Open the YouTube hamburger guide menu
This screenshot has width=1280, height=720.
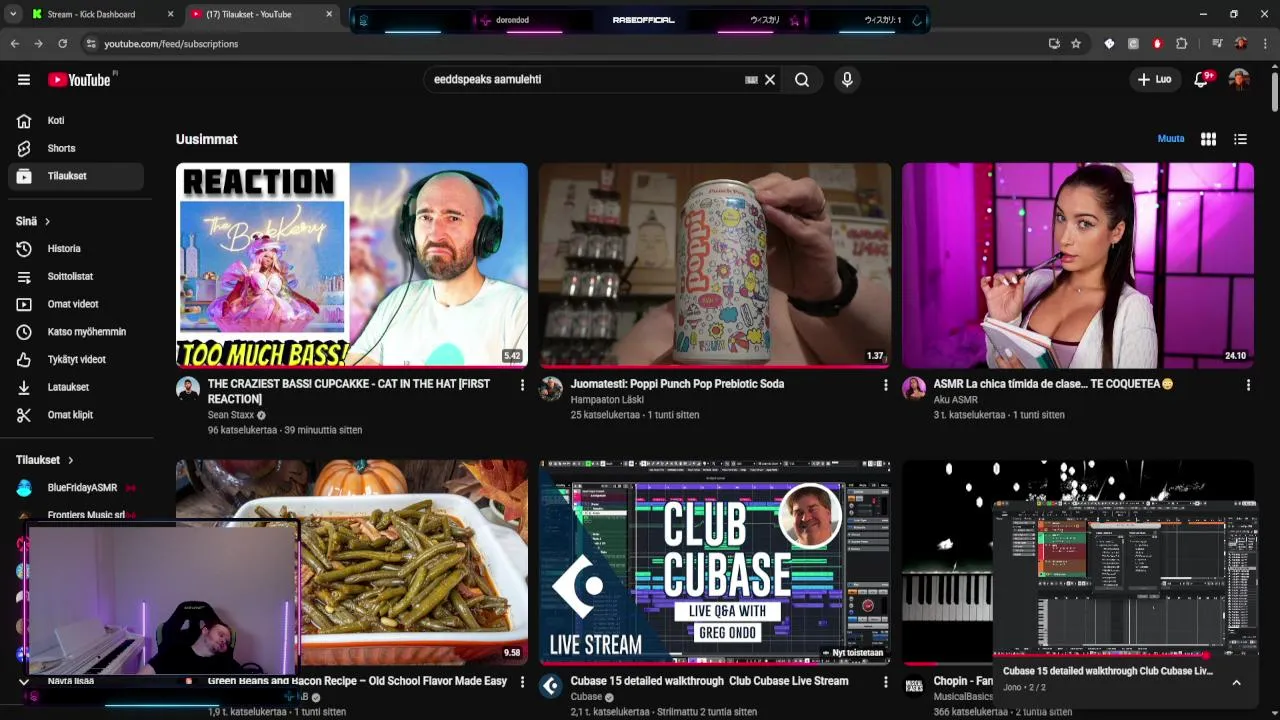(24, 79)
